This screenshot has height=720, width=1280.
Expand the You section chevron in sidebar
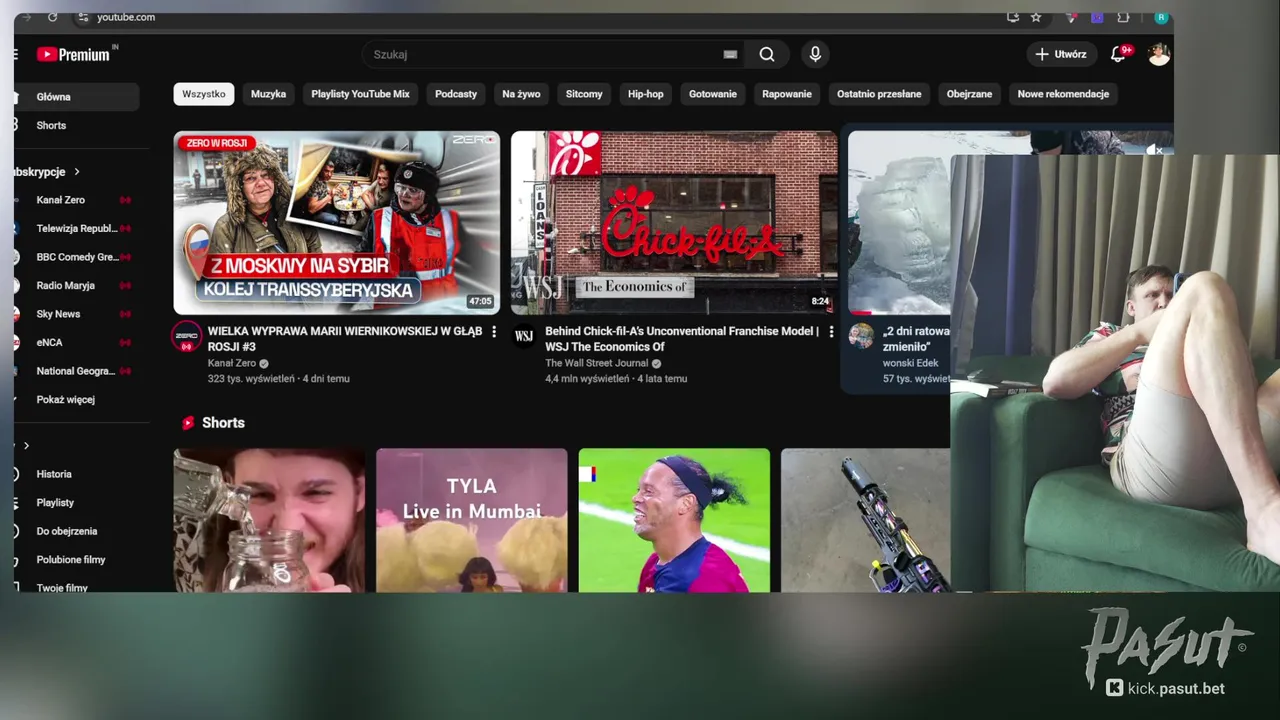tap(26, 445)
